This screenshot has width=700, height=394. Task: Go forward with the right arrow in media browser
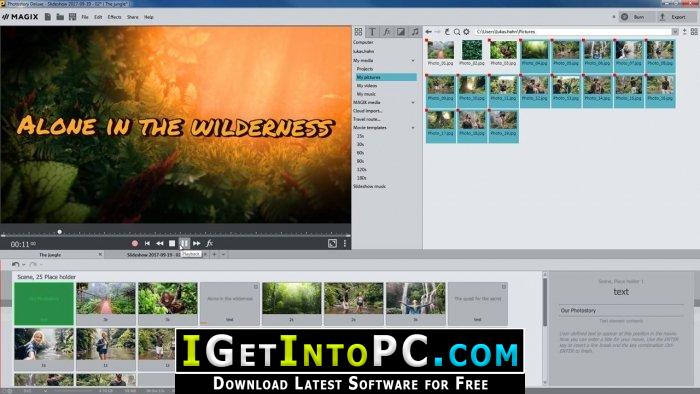tap(438, 32)
